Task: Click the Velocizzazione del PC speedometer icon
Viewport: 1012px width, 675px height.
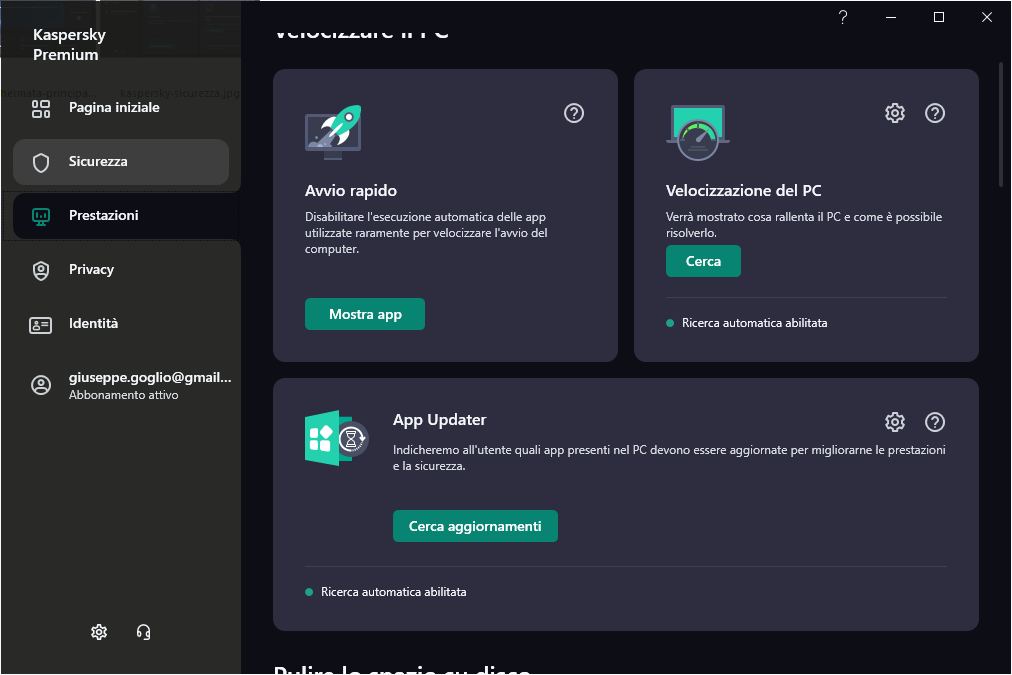Action: (x=697, y=132)
